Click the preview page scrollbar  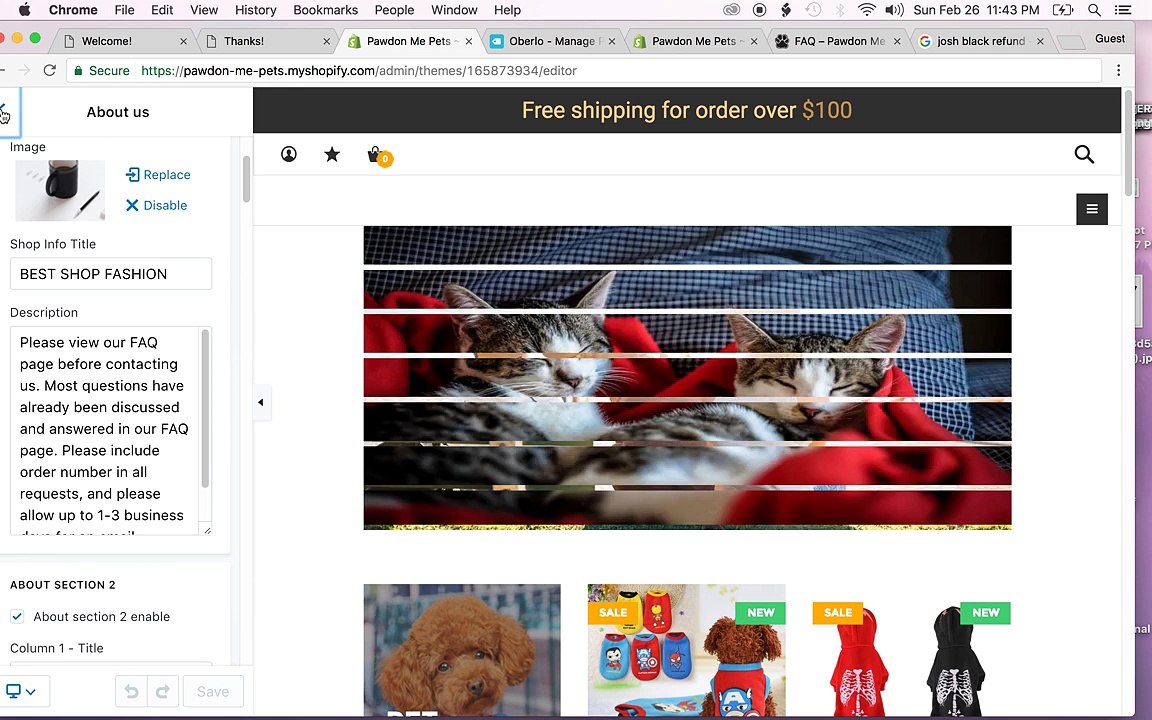pos(1128,143)
